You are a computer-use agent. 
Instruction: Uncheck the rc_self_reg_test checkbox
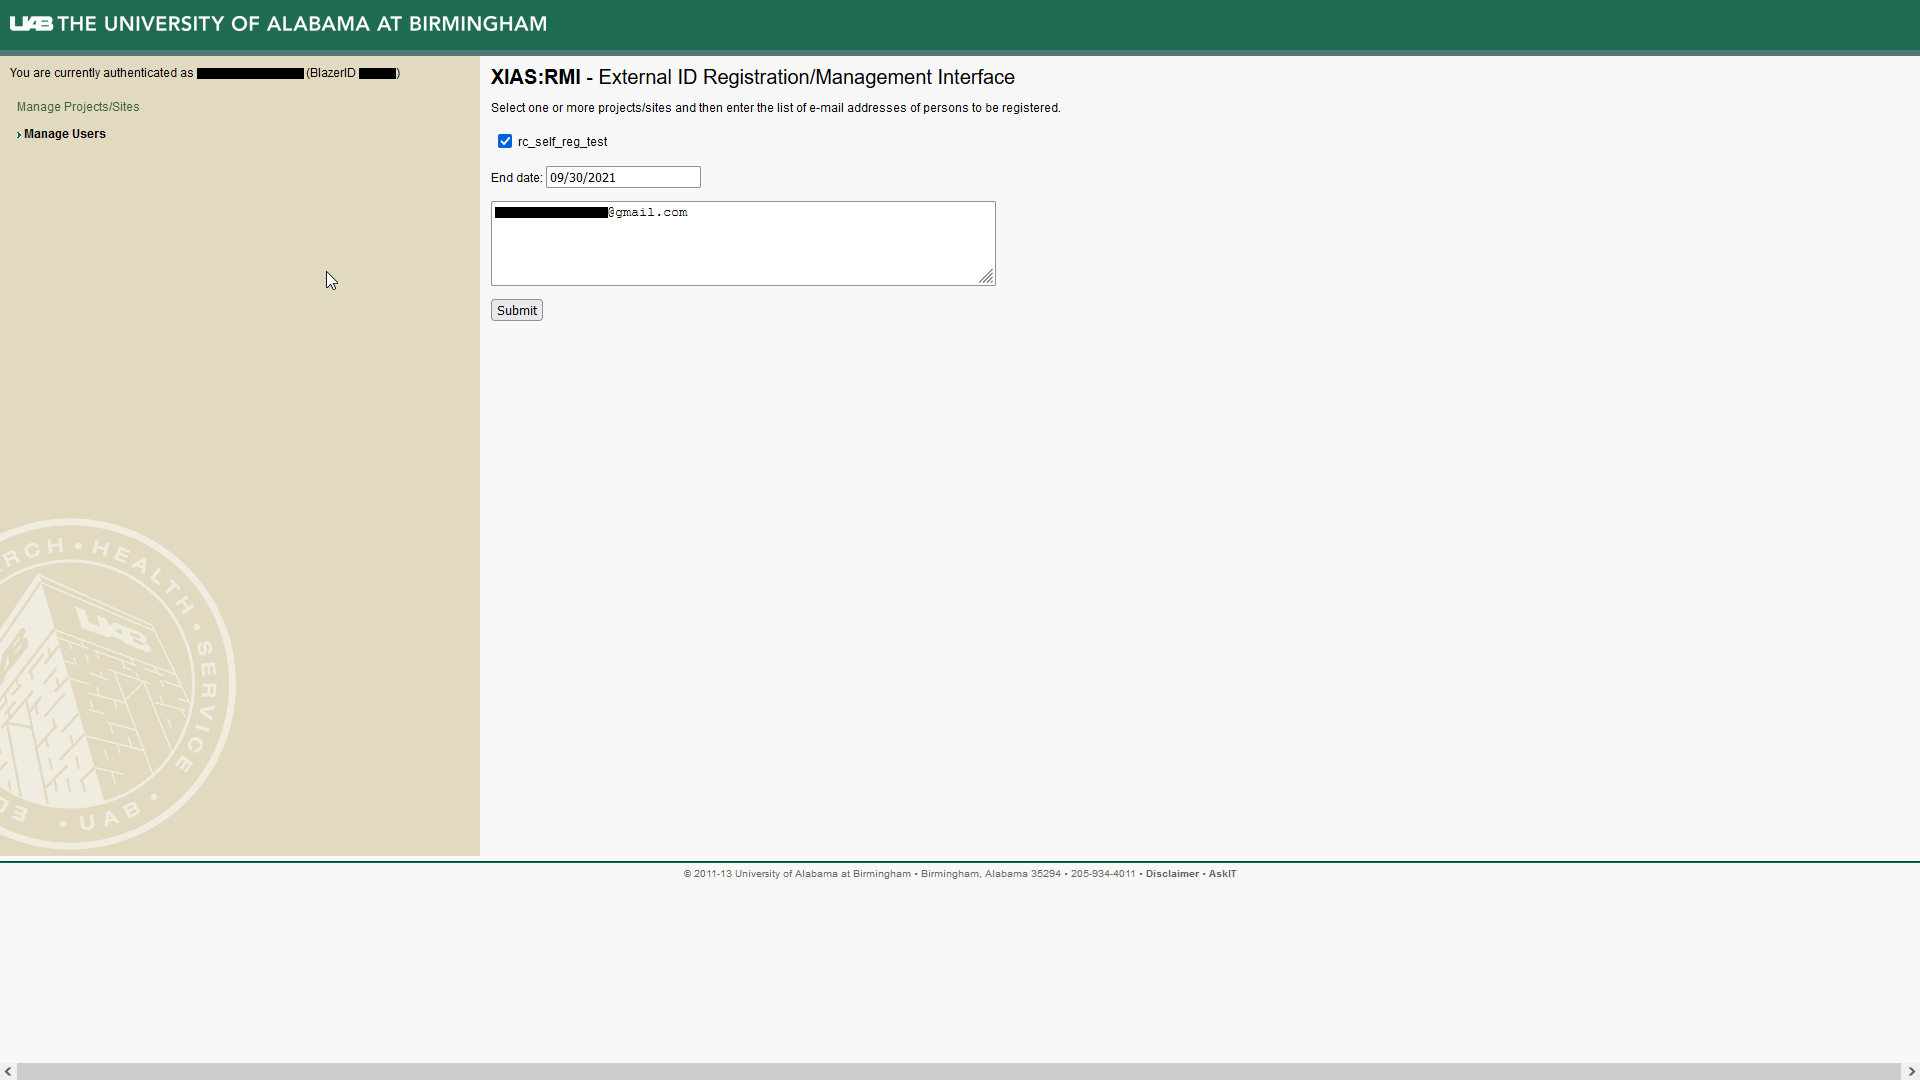(x=505, y=141)
